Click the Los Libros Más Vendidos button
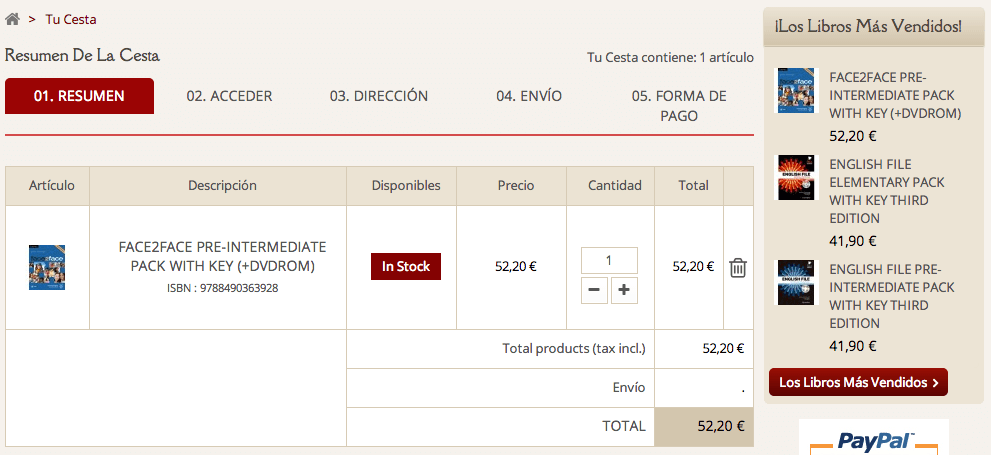Screen dimensions: 991x455 click(858, 382)
